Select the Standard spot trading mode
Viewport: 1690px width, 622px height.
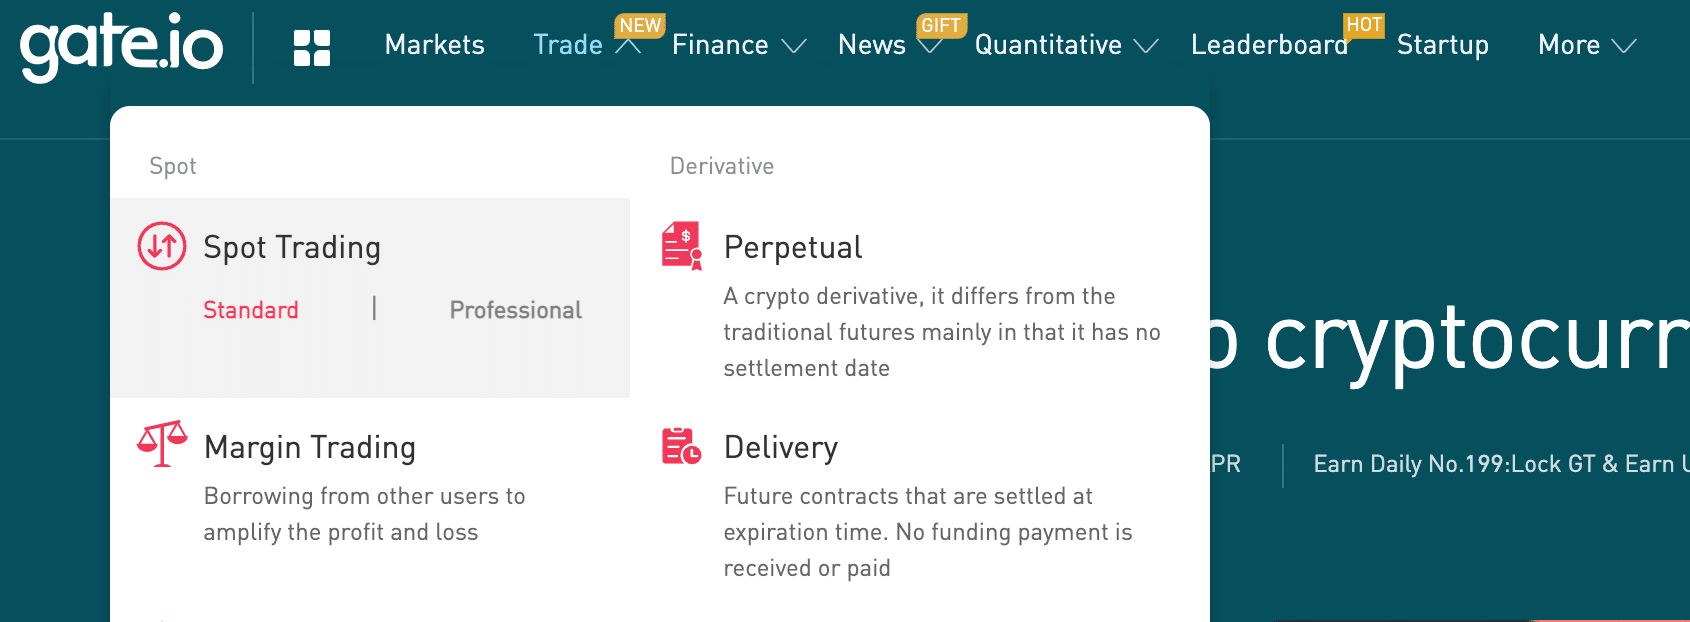251,310
